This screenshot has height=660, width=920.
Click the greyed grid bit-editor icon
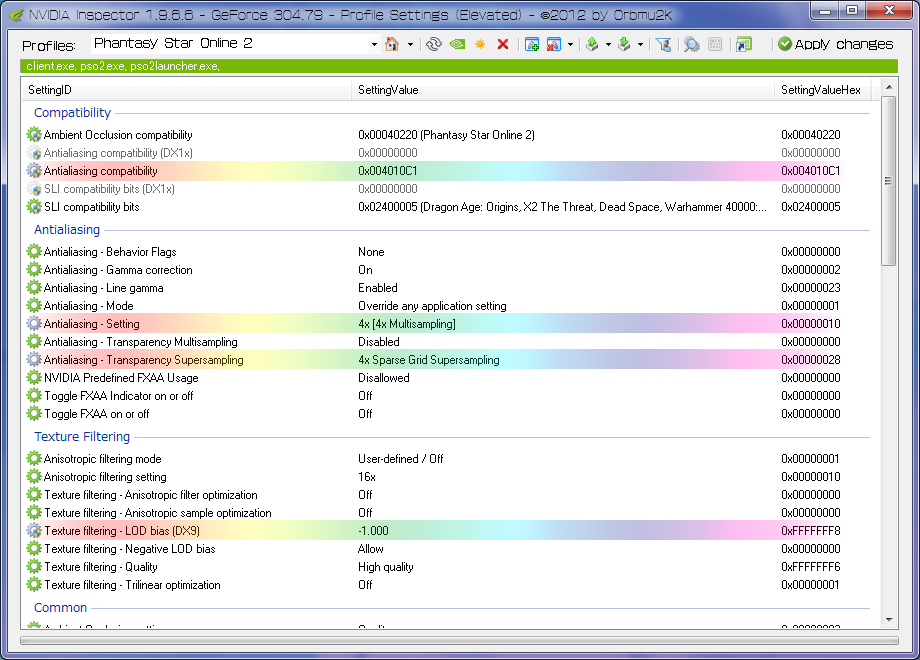[715, 44]
